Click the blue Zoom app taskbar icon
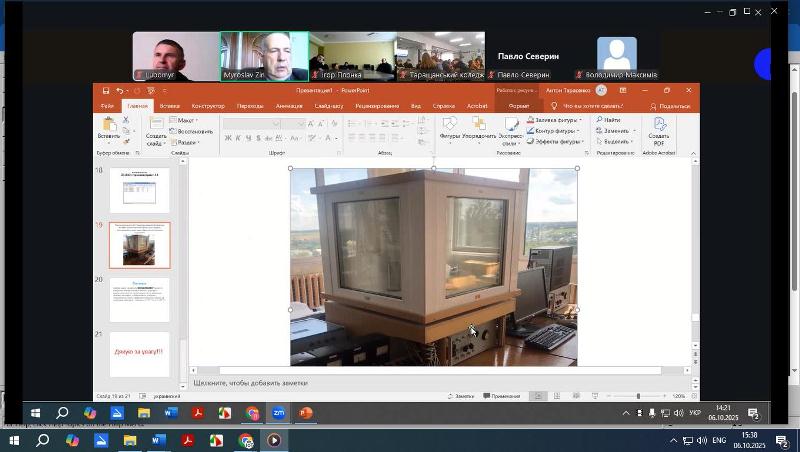This screenshot has height=452, width=800. 279,413
